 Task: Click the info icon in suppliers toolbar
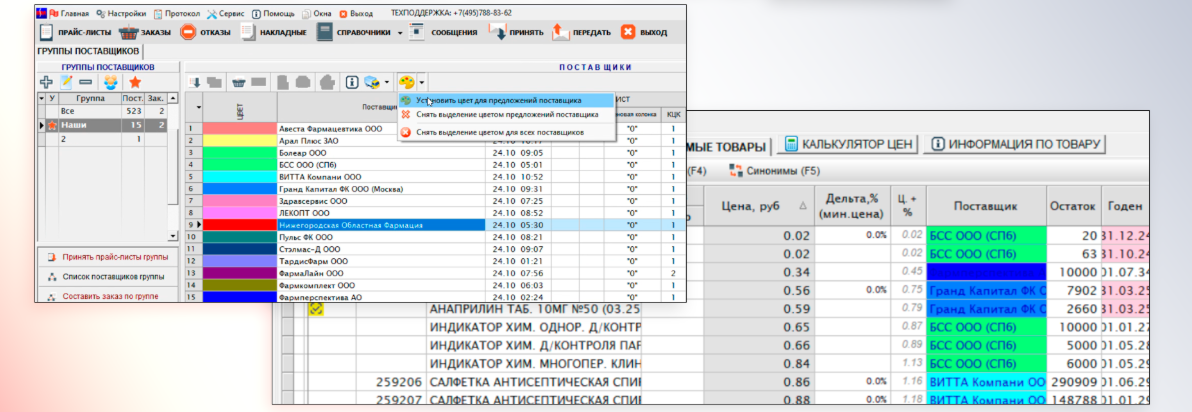click(x=352, y=81)
